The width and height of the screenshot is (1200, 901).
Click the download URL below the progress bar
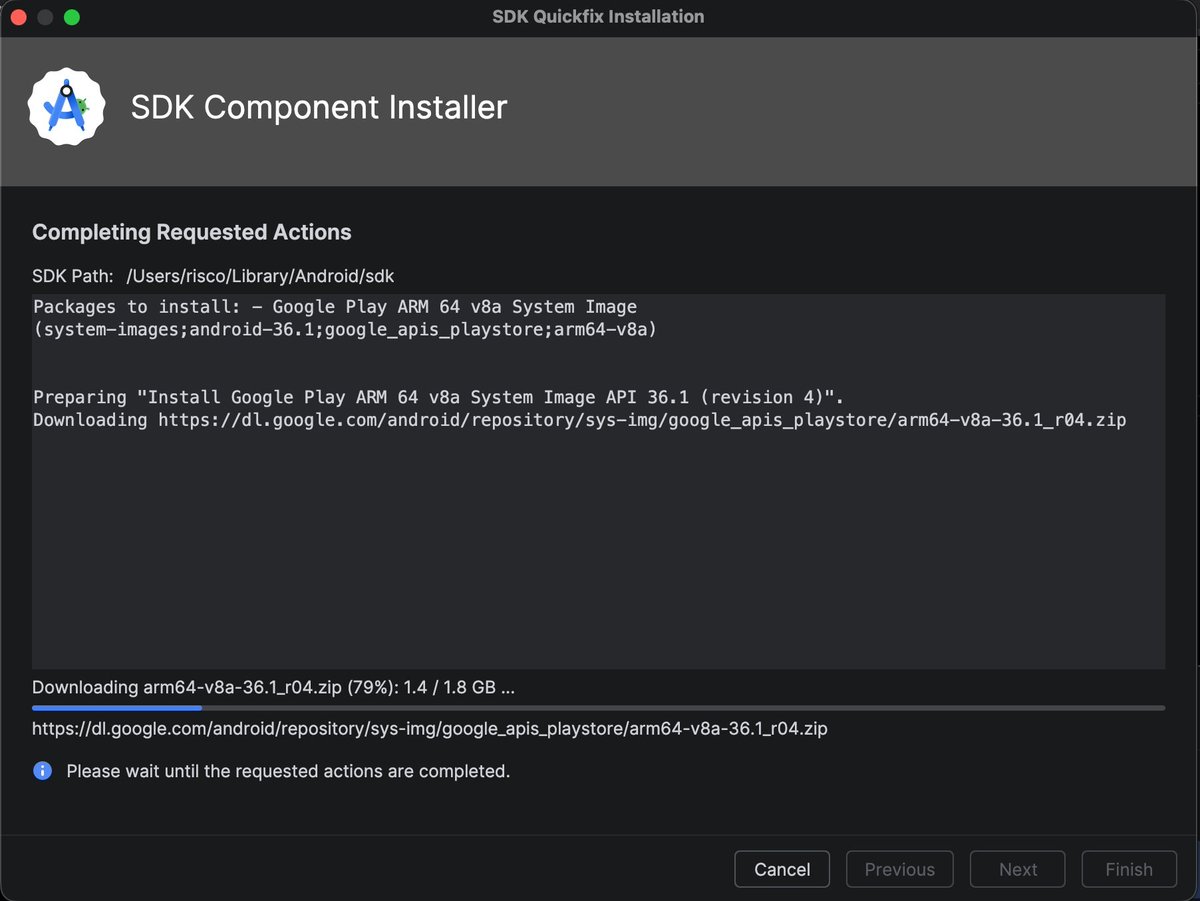tap(430, 729)
